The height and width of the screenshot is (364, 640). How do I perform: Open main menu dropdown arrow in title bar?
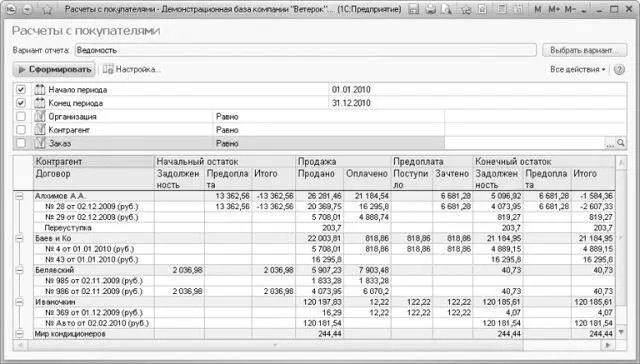pos(28,9)
